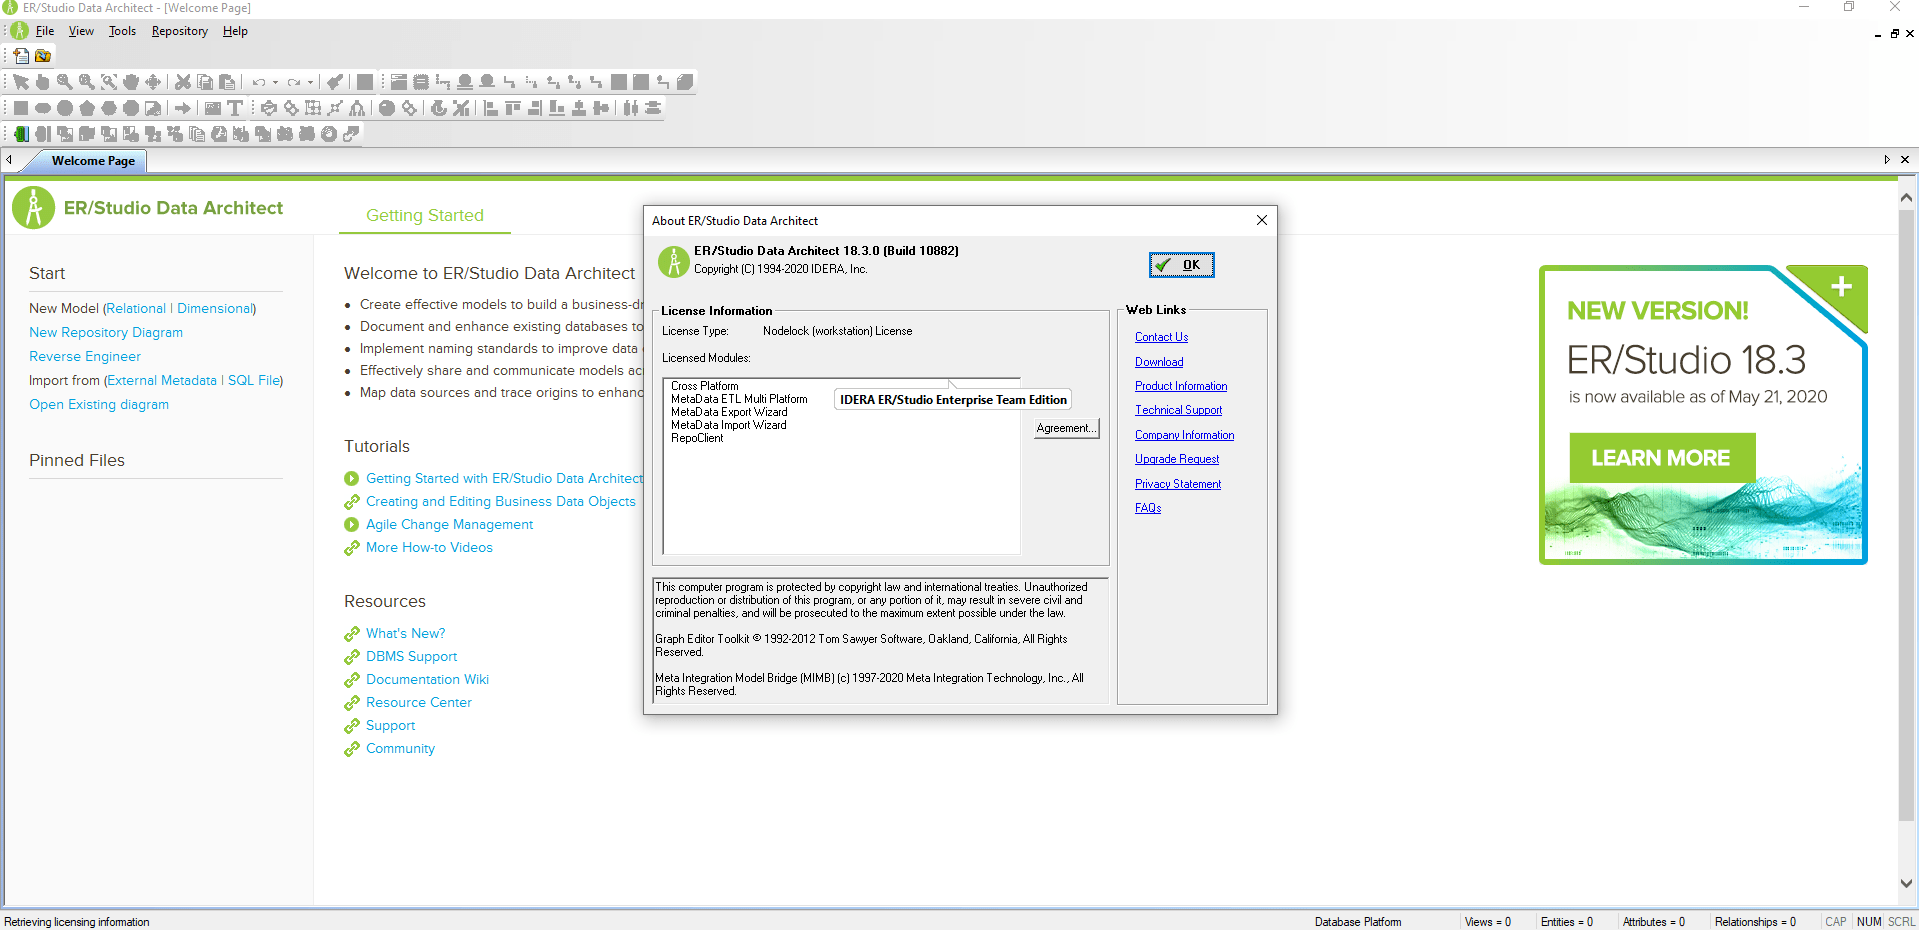Image resolution: width=1919 pixels, height=930 pixels.
Task: Click the Align Top edges icon
Action: [x=513, y=108]
